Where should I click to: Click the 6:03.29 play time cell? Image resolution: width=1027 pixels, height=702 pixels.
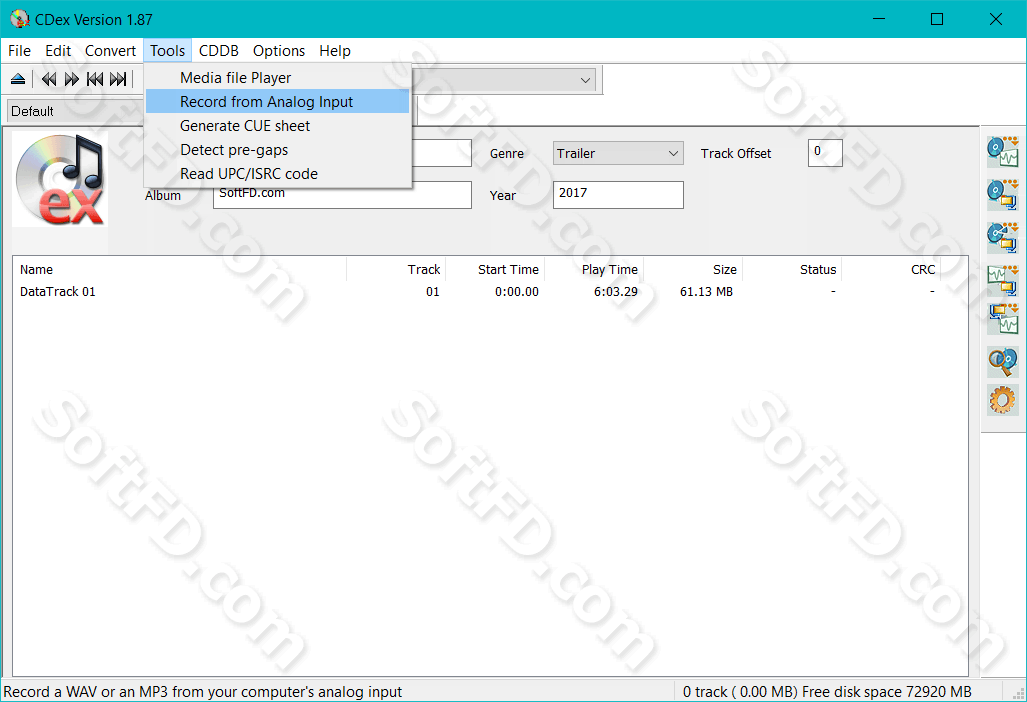tap(616, 292)
